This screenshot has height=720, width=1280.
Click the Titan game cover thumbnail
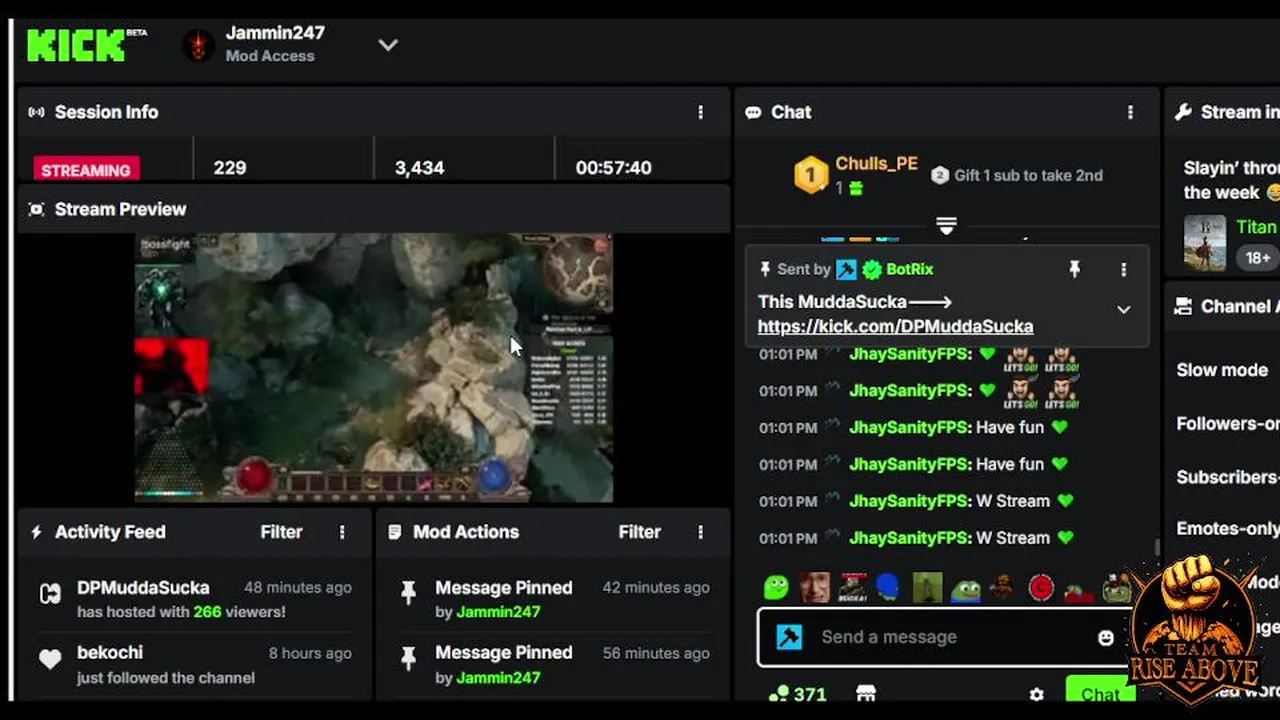(1204, 242)
